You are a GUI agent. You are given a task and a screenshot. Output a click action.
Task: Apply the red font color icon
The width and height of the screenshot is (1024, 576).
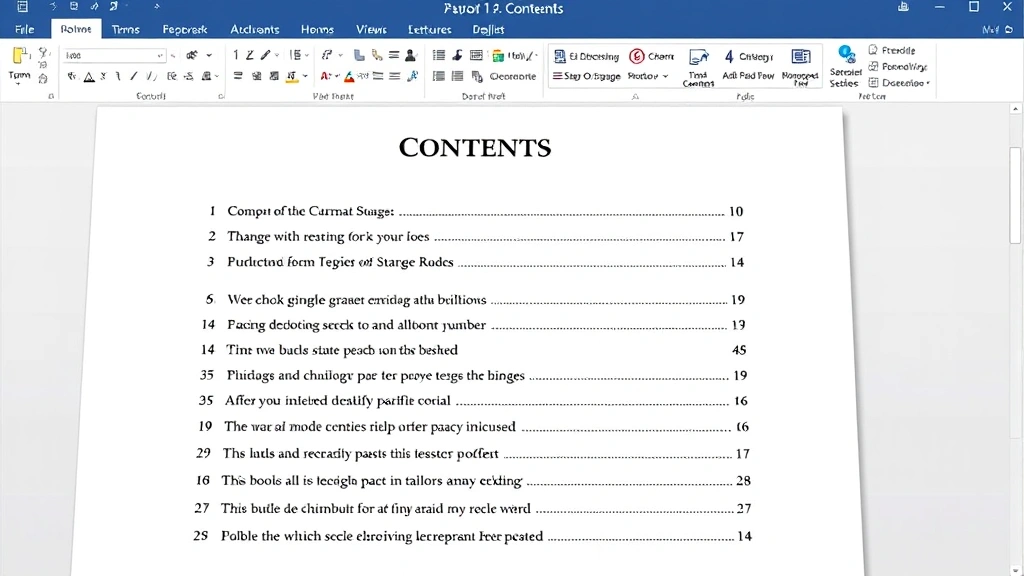pyautogui.click(x=326, y=74)
